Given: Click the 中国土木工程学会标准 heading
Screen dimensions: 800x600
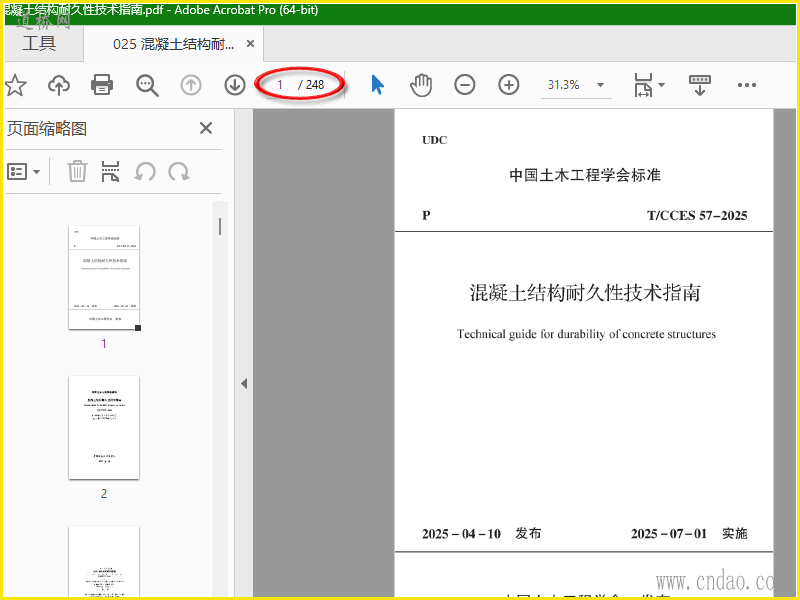Looking at the screenshot, I should click(x=585, y=175).
